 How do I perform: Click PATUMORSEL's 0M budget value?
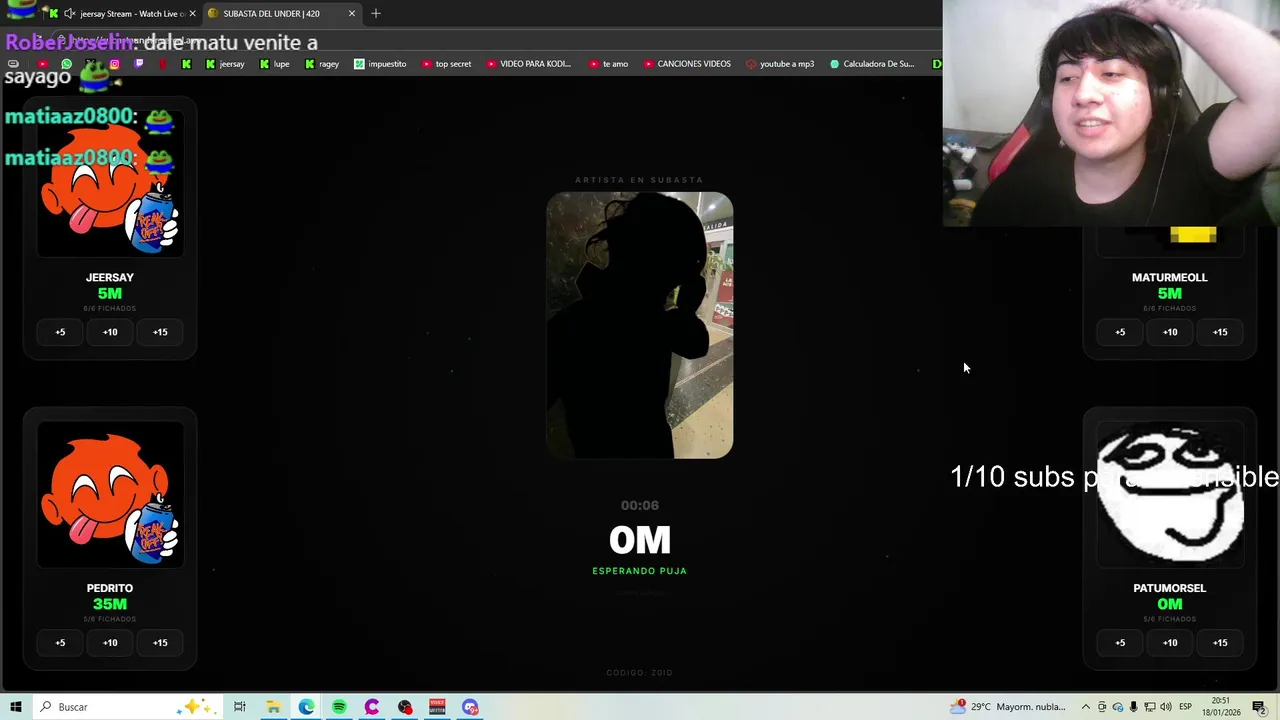click(1170, 604)
